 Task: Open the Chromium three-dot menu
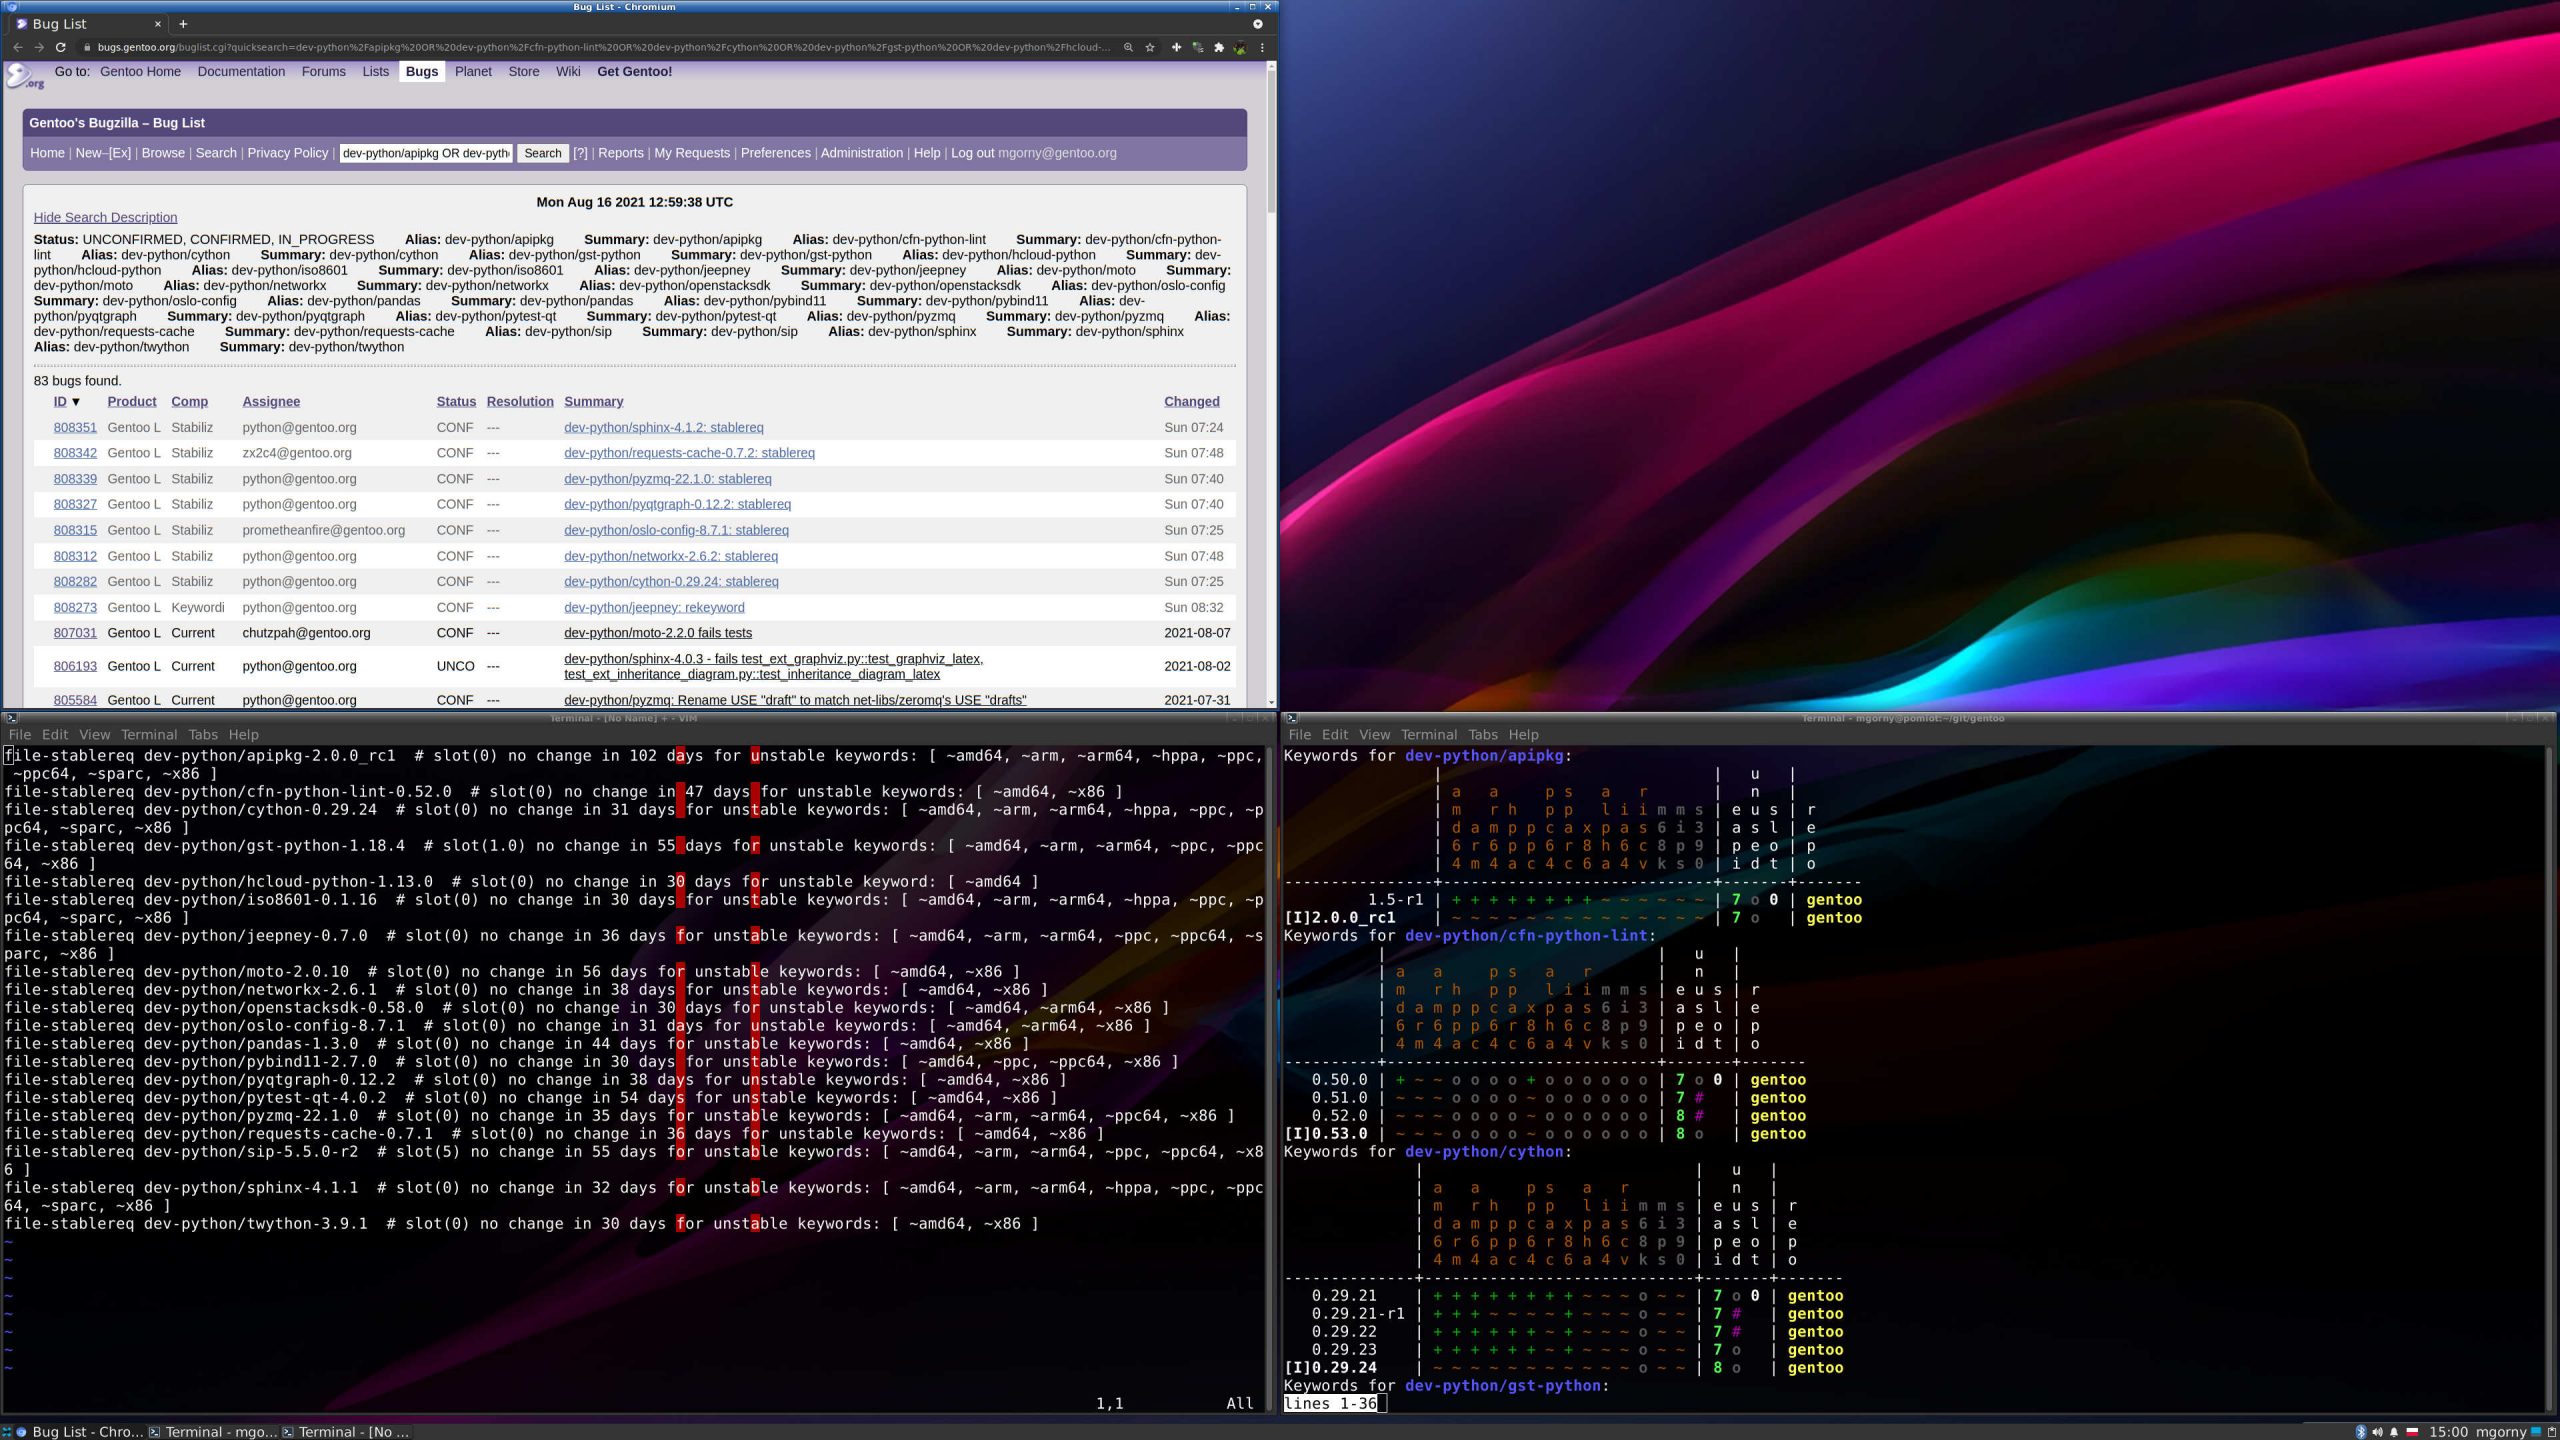pos(1262,47)
